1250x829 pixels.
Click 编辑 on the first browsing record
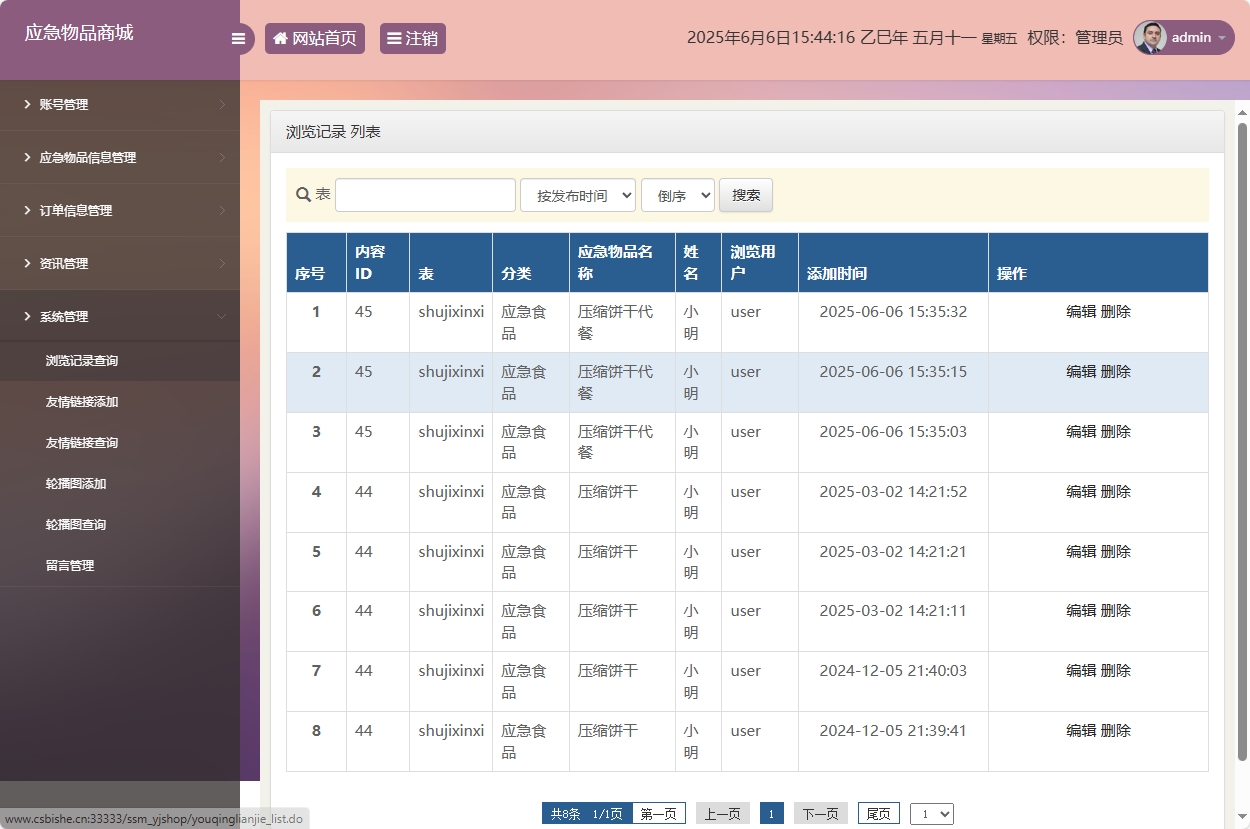click(x=1082, y=311)
